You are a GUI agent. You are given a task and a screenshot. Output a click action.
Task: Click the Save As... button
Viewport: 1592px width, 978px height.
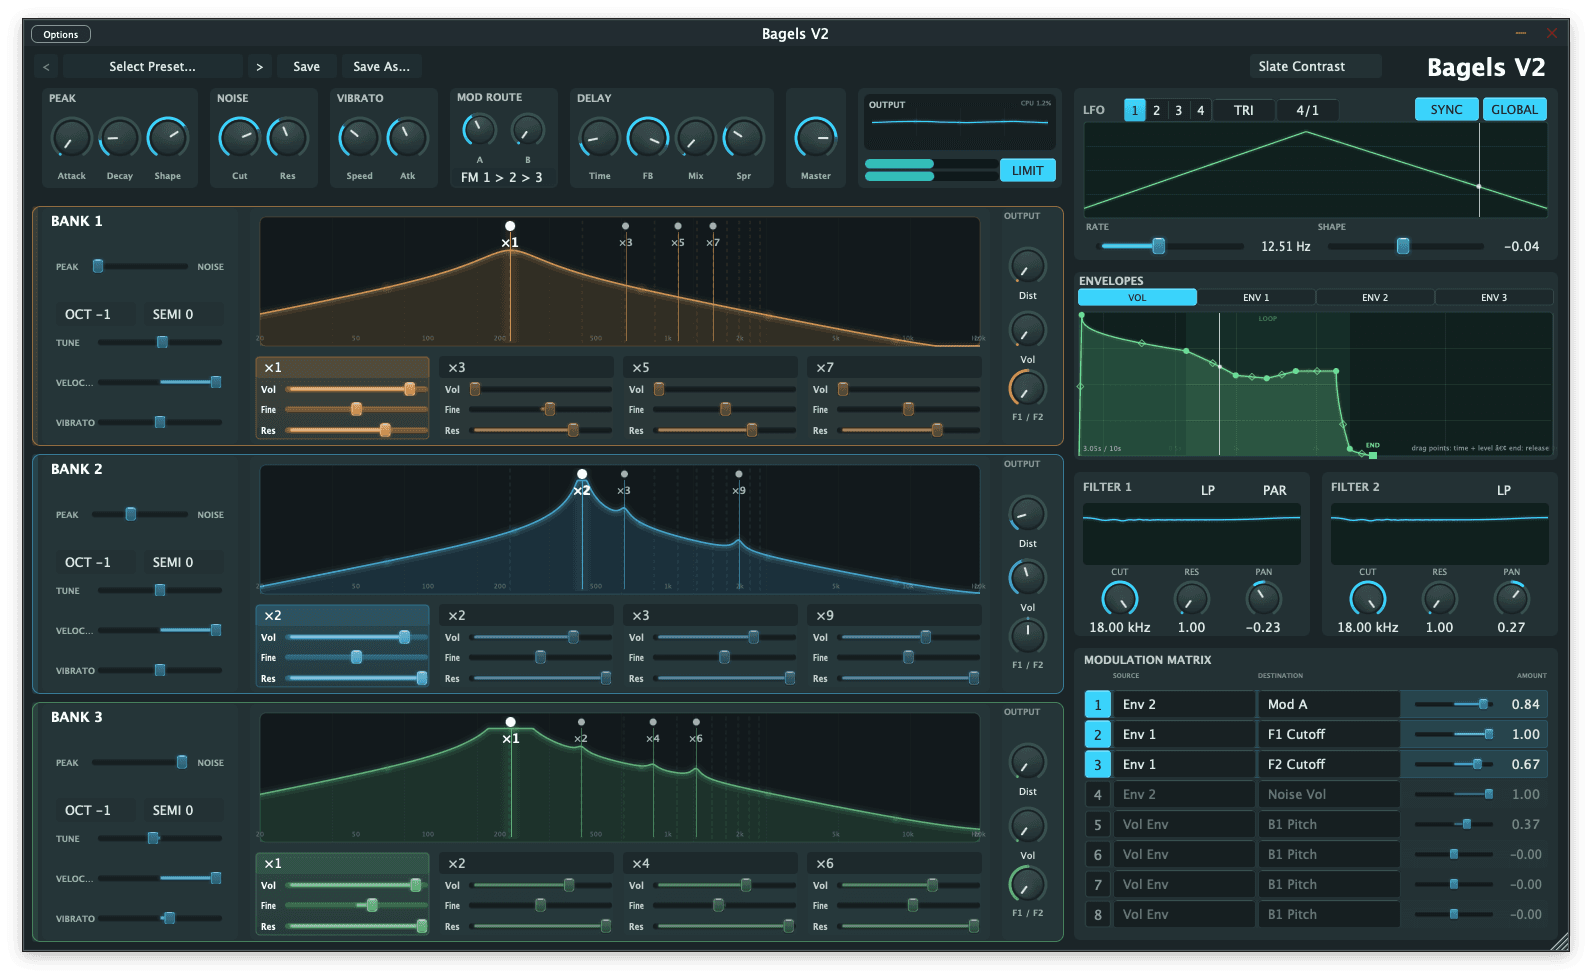(x=381, y=67)
